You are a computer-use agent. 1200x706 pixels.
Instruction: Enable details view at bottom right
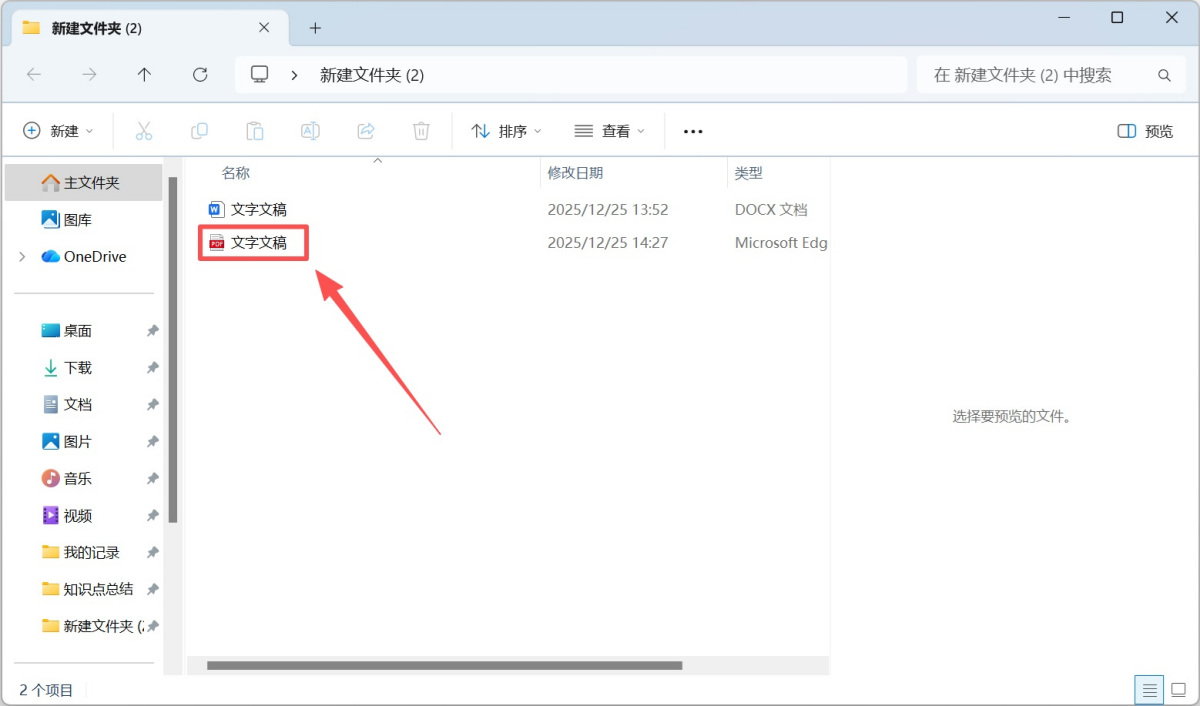pos(1149,689)
